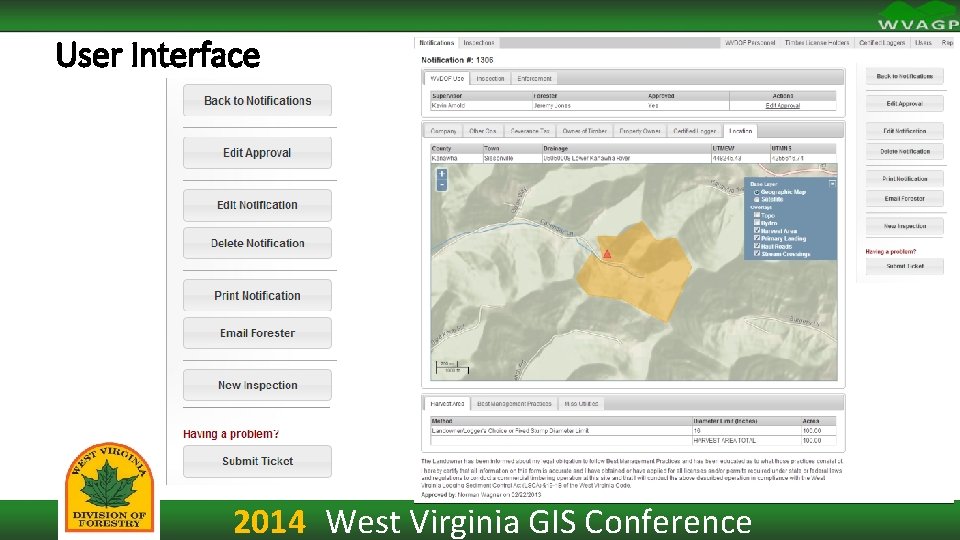Open the Certified Loggers top tab

coord(882,43)
